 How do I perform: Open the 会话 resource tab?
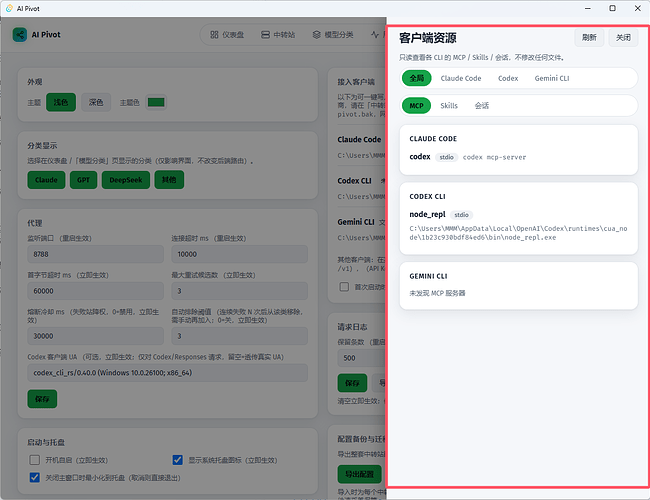tap(482, 105)
